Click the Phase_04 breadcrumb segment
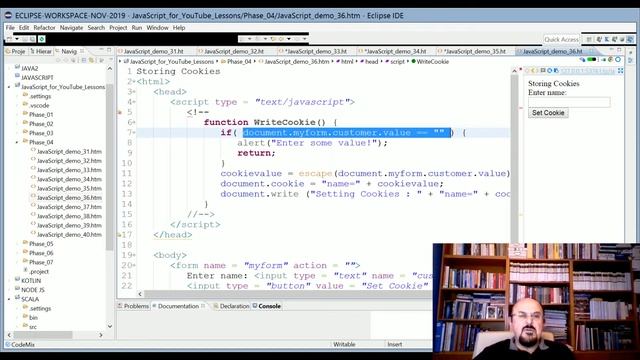The width and height of the screenshot is (640, 360). click(x=239, y=62)
